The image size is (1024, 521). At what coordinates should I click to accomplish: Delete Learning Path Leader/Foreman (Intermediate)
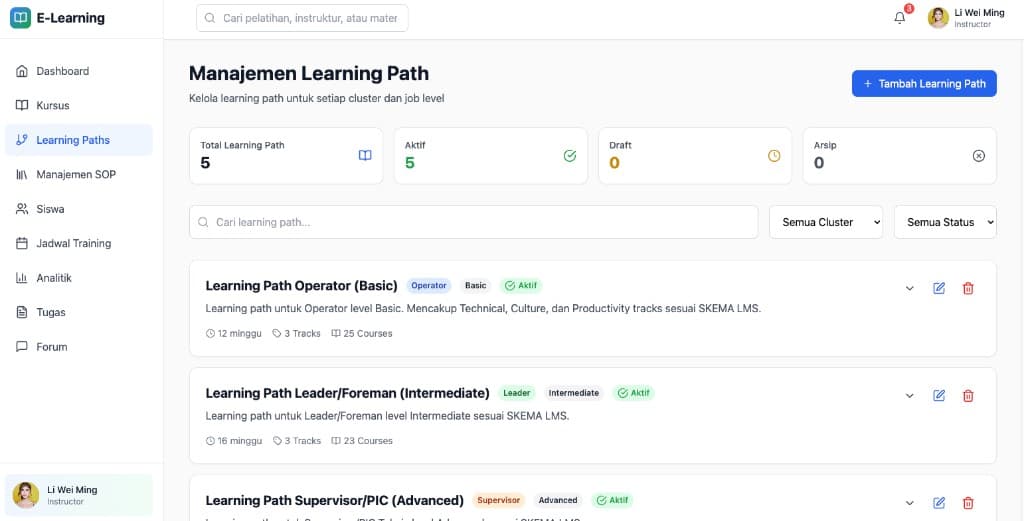point(968,396)
